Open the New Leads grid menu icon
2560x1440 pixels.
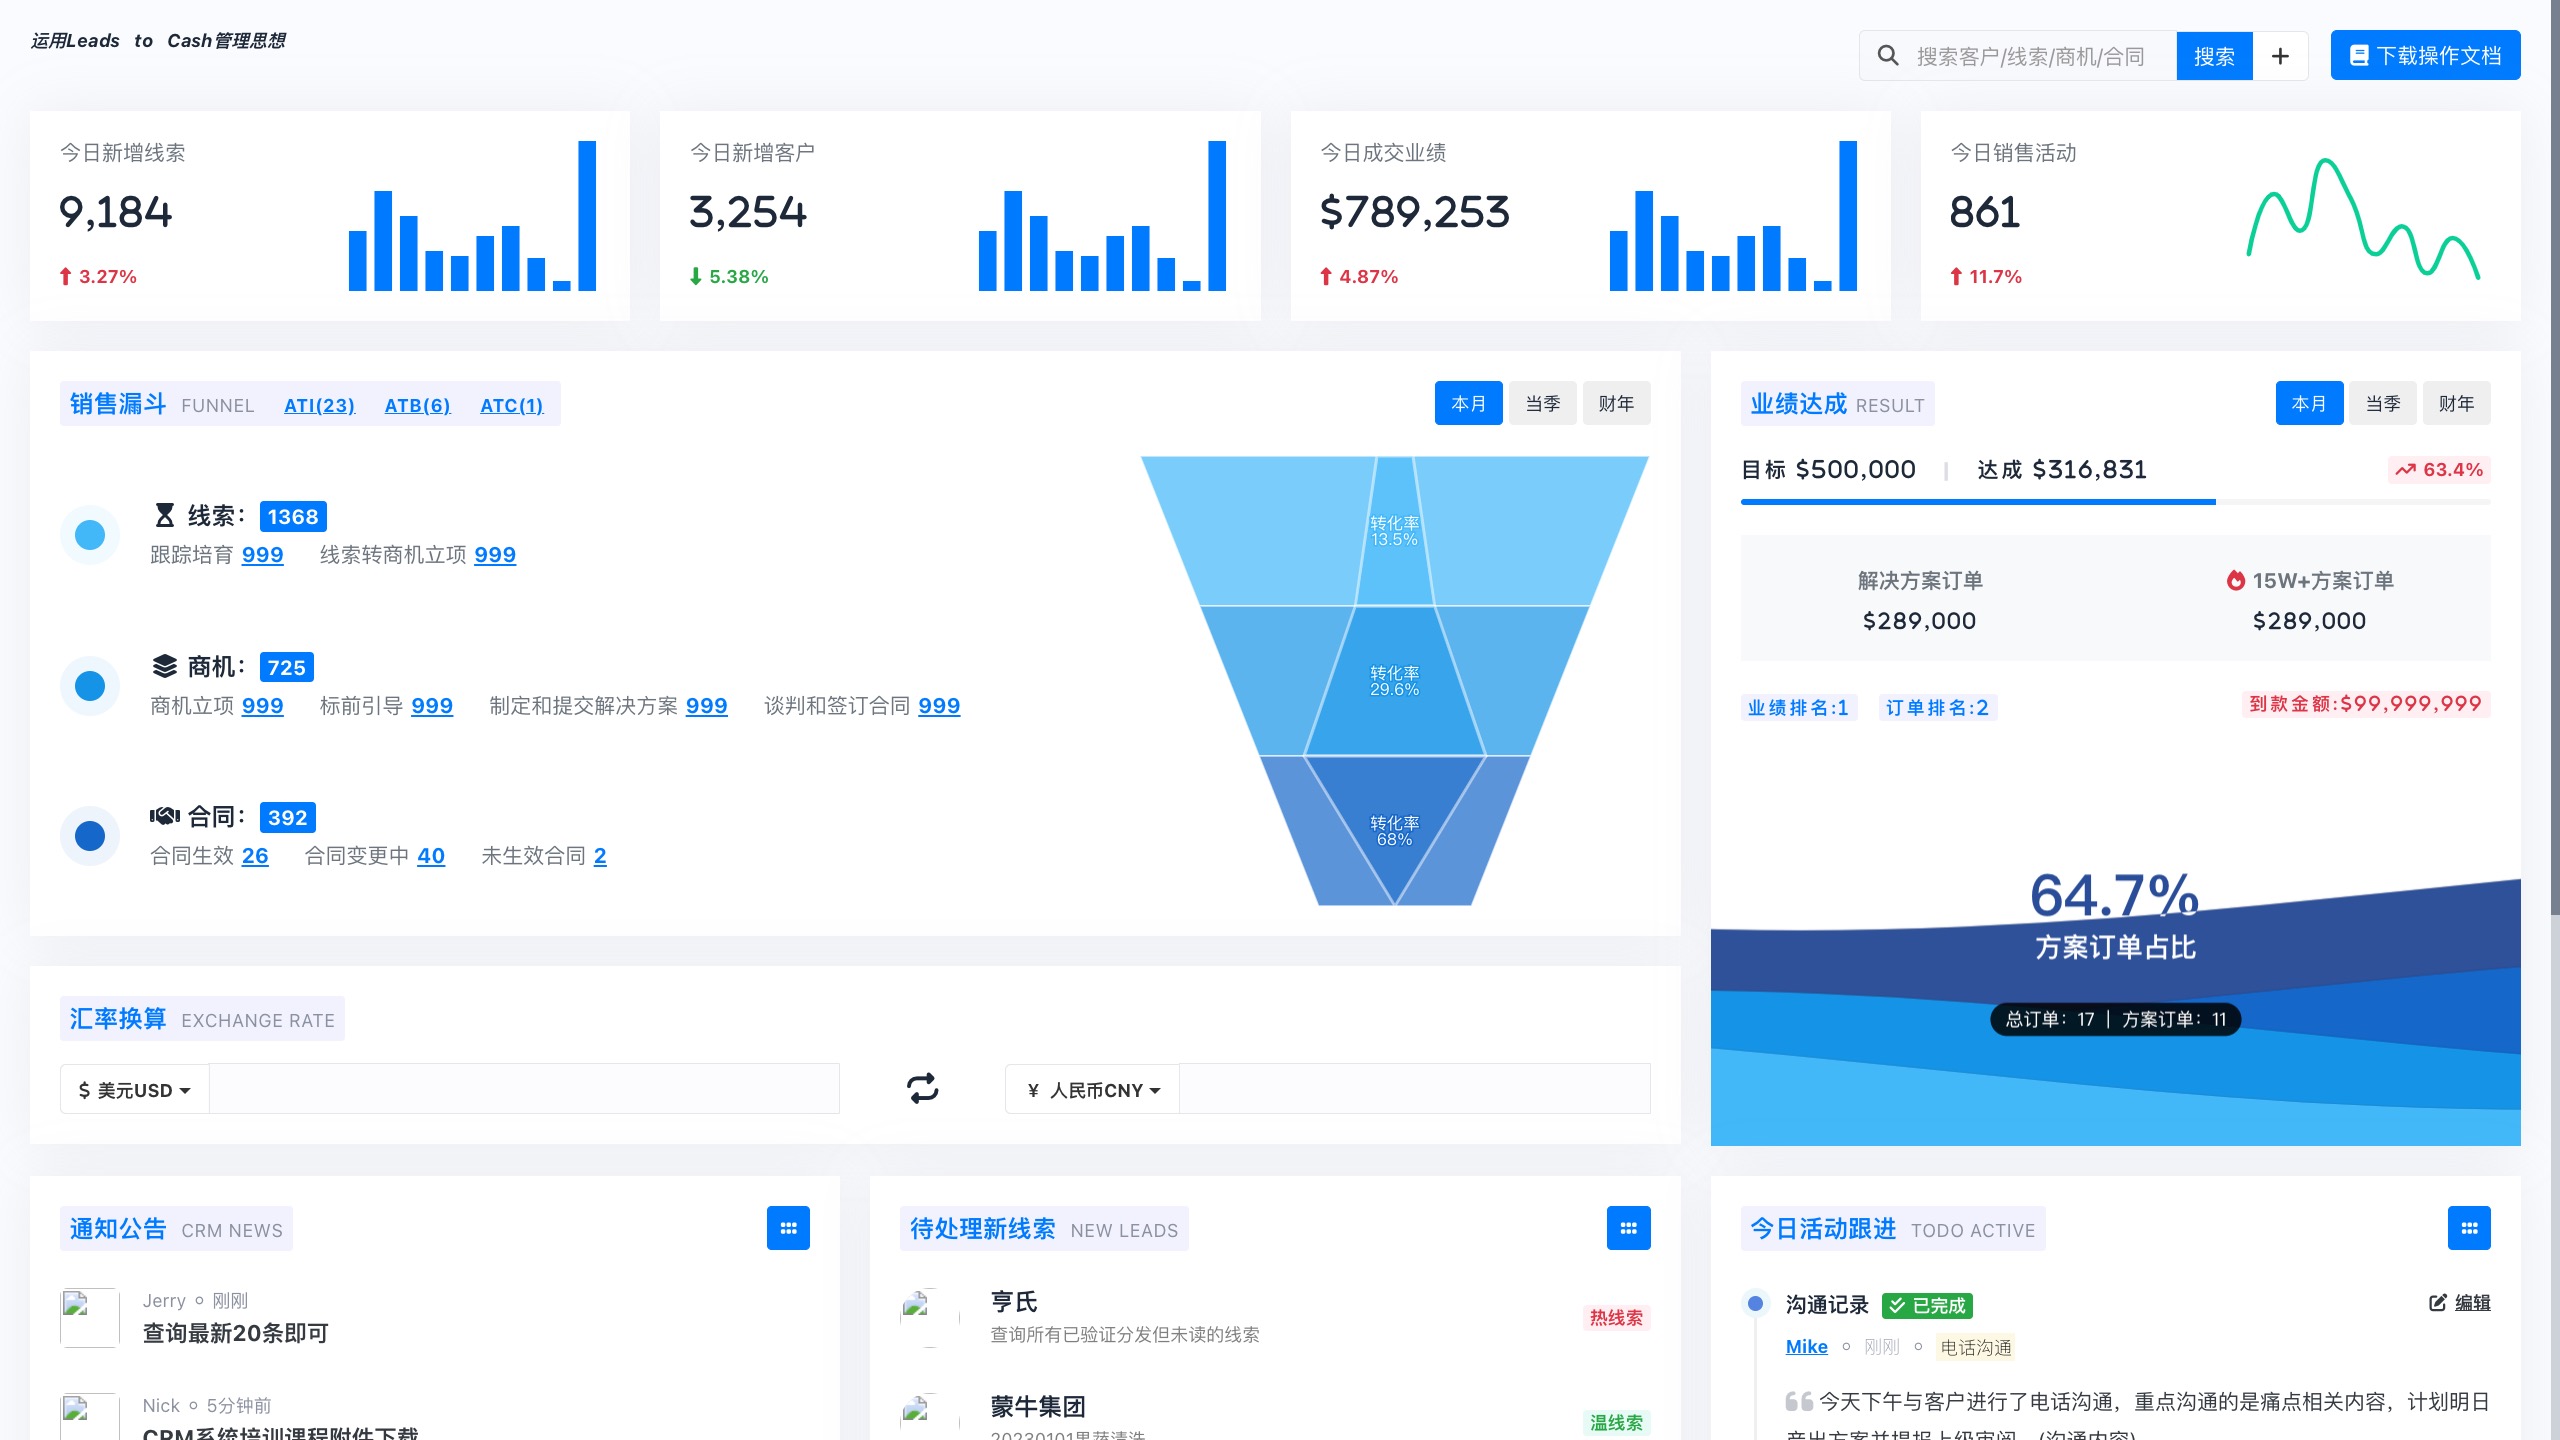tap(1628, 1228)
